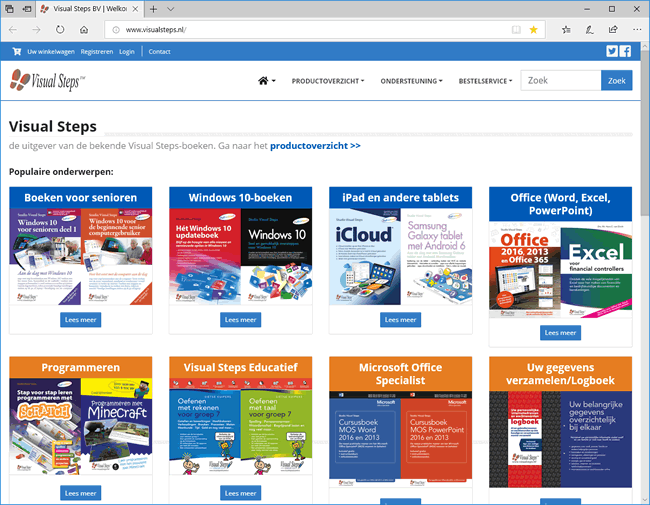Click the Add notes pen icon
The height and width of the screenshot is (505, 650).
click(x=589, y=30)
